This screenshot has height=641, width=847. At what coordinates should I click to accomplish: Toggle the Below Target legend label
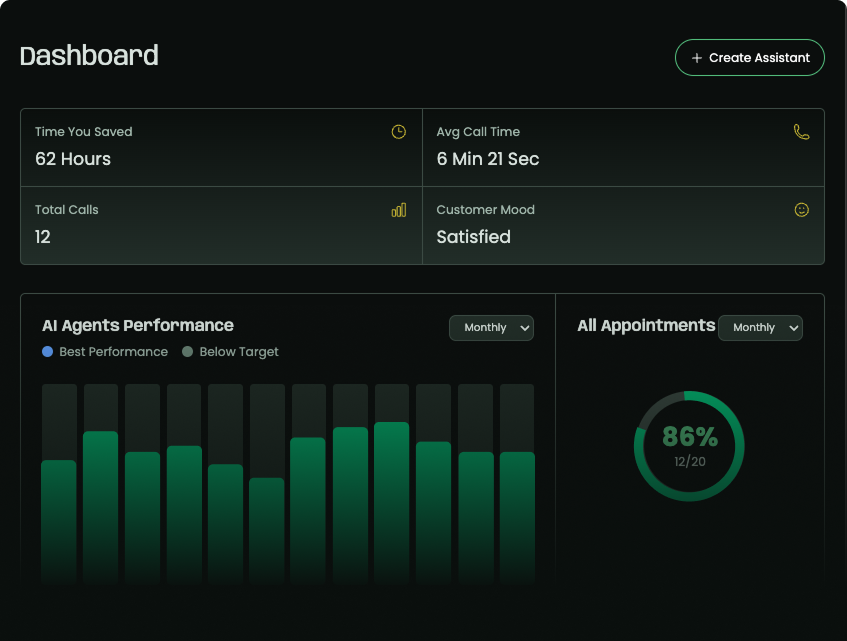pos(239,352)
